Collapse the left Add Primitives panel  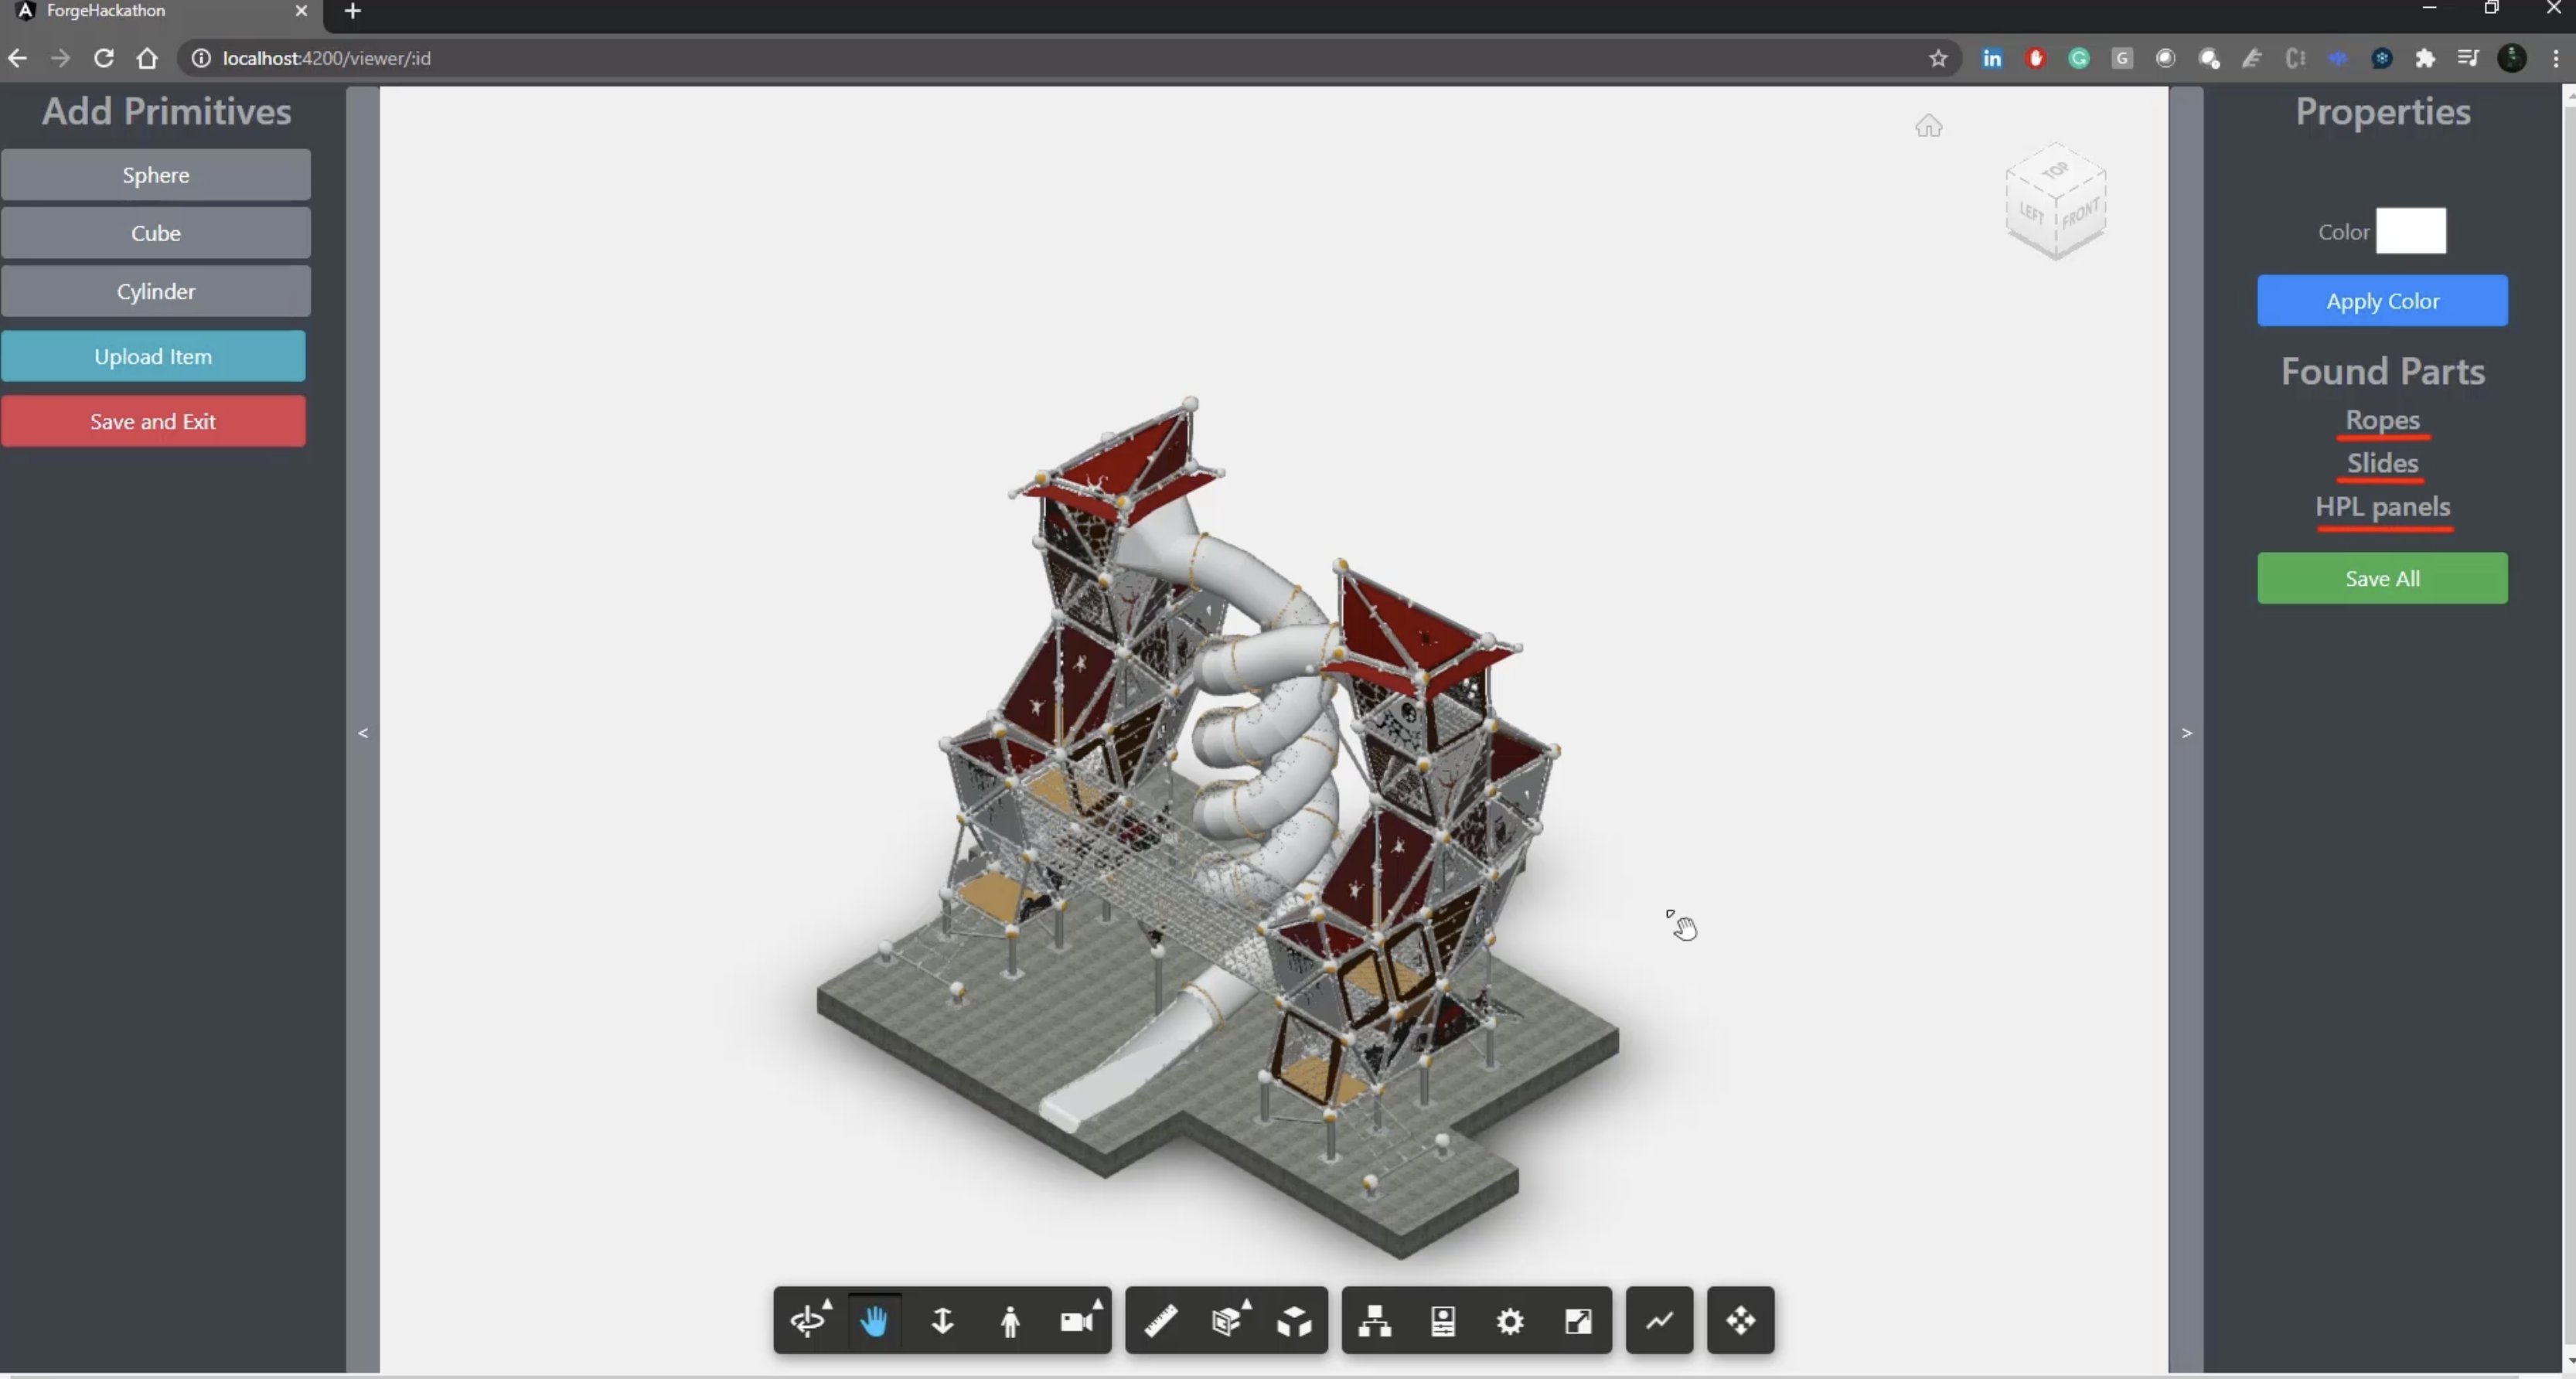(x=363, y=733)
